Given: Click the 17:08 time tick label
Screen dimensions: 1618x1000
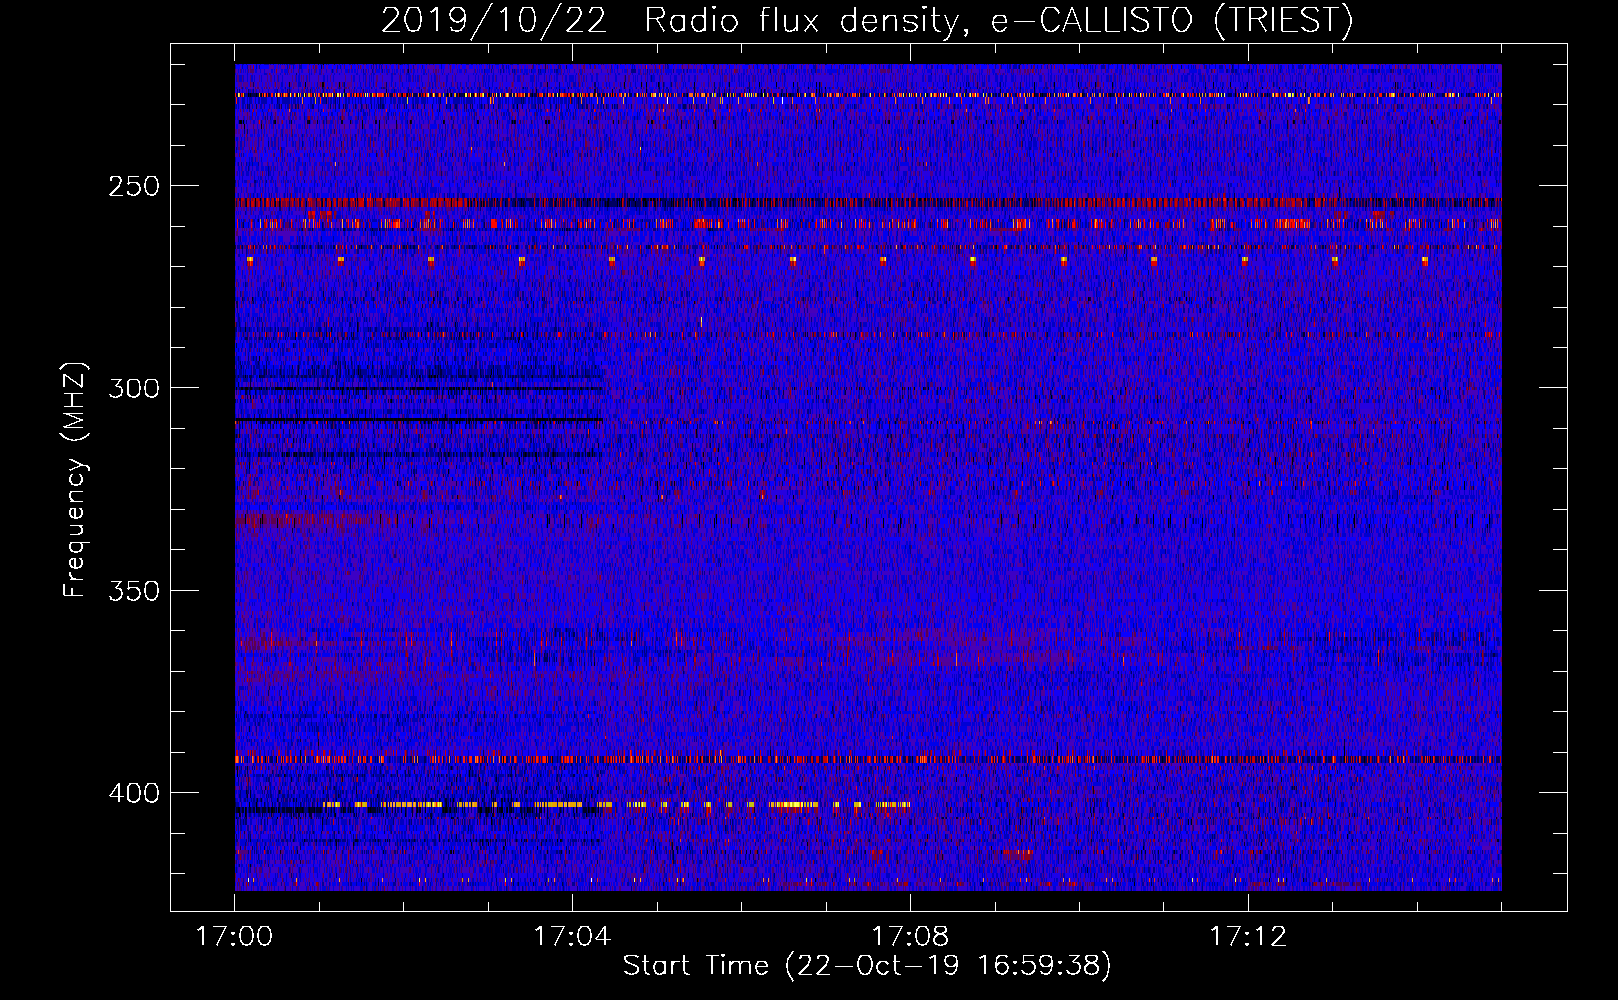Looking at the screenshot, I should [910, 937].
